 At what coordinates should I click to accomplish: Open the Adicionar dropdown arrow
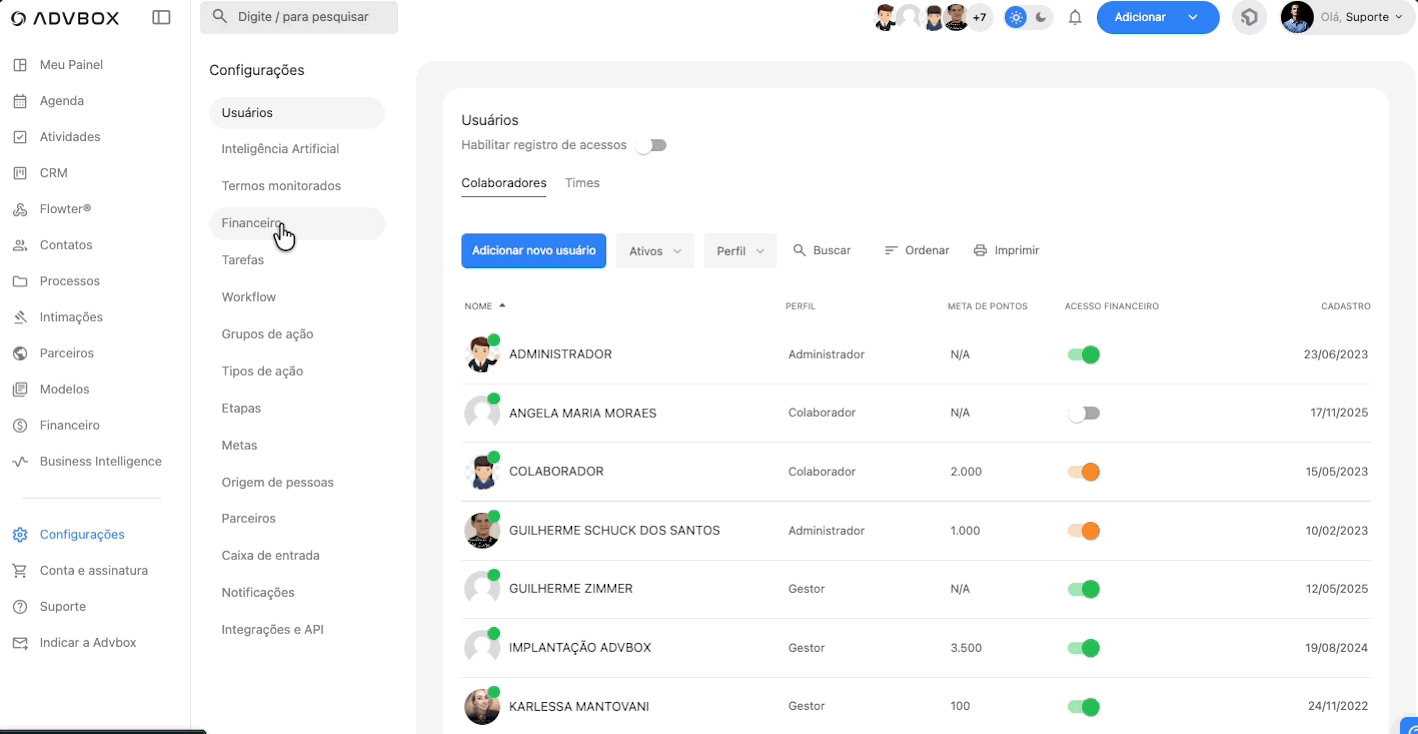pos(1193,17)
